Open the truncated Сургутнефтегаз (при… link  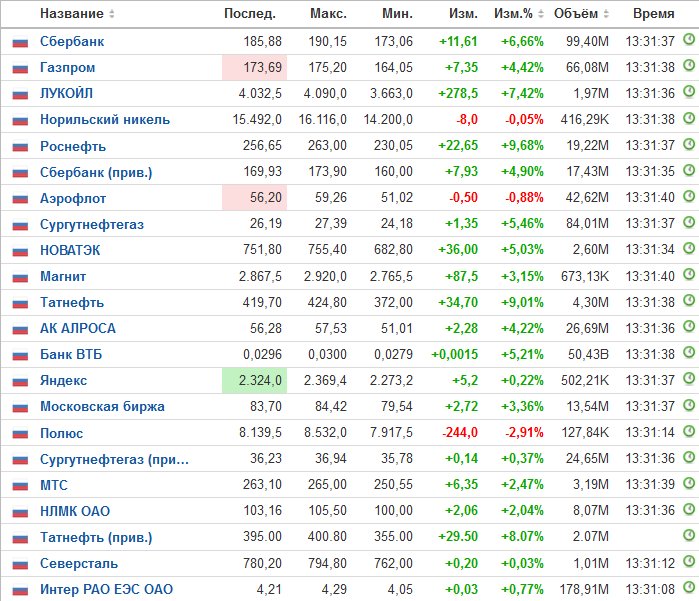115,459
